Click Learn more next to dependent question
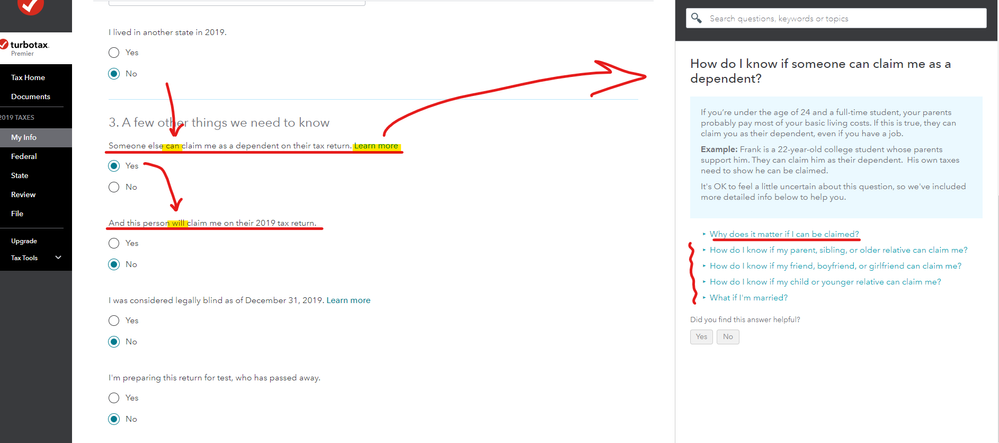This screenshot has height=443, width=999. coord(377,146)
